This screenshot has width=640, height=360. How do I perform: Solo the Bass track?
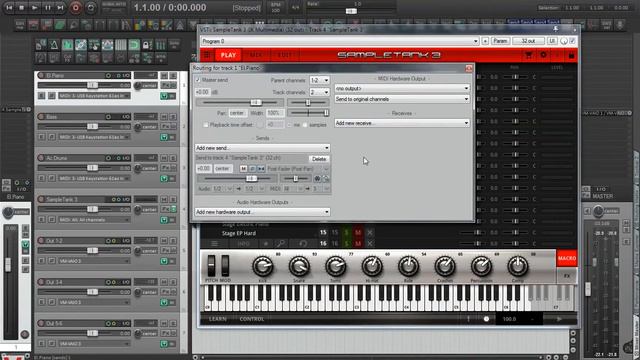coord(173,117)
